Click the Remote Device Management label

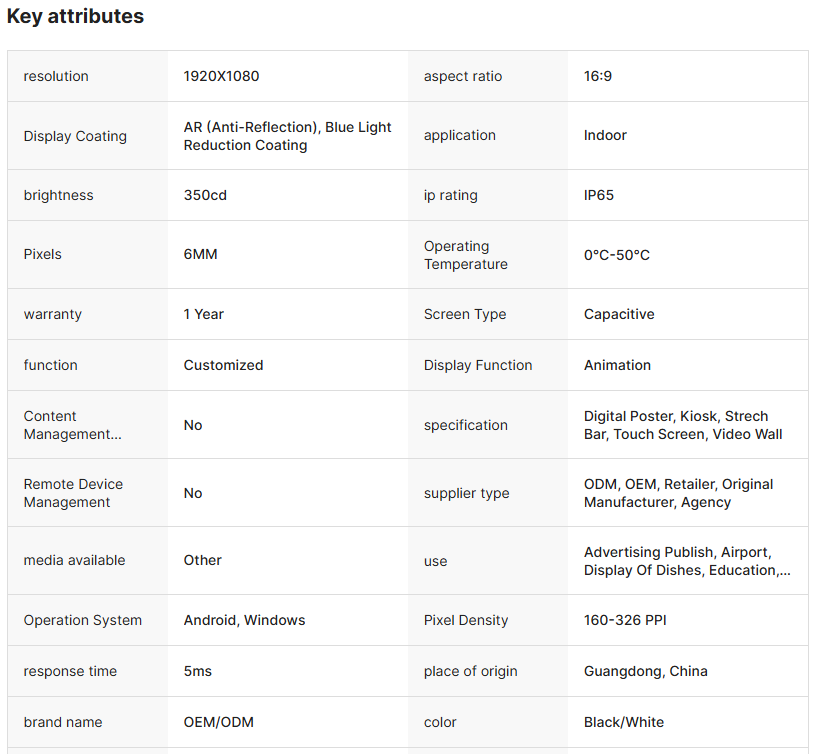(73, 493)
